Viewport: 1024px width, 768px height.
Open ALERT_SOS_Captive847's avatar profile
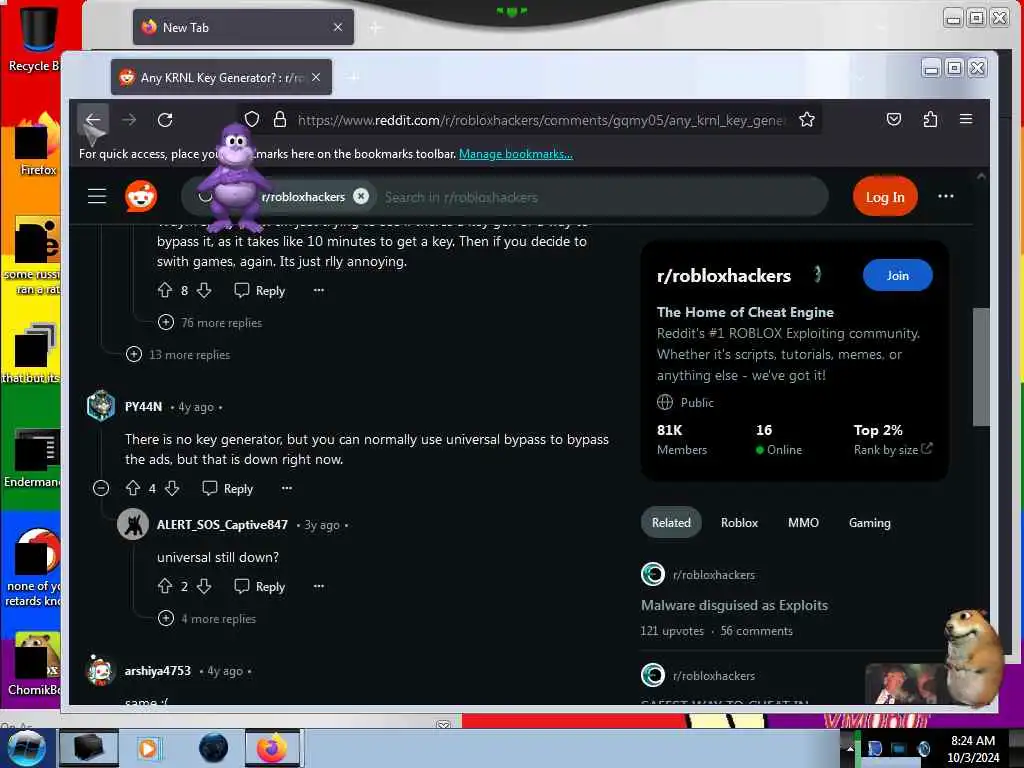[x=133, y=524]
